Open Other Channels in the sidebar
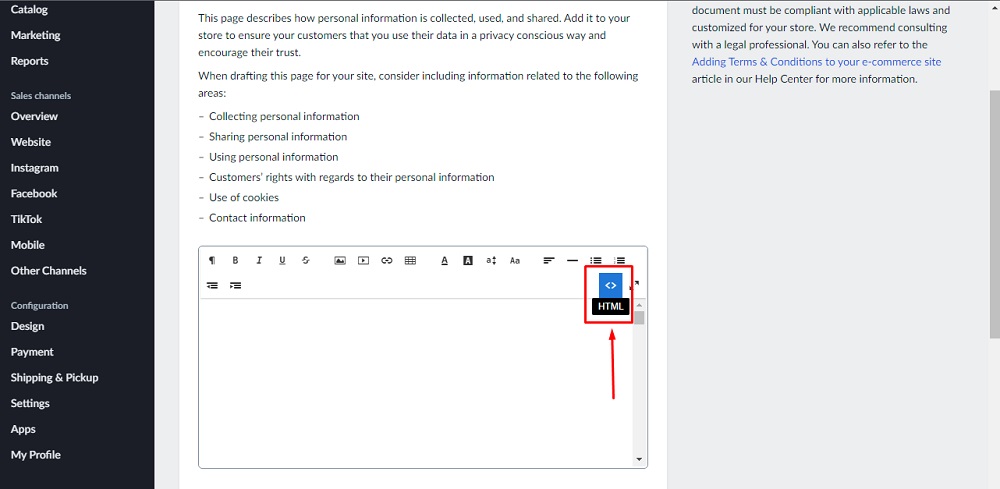Viewport: 1000px width, 489px height. (48, 270)
